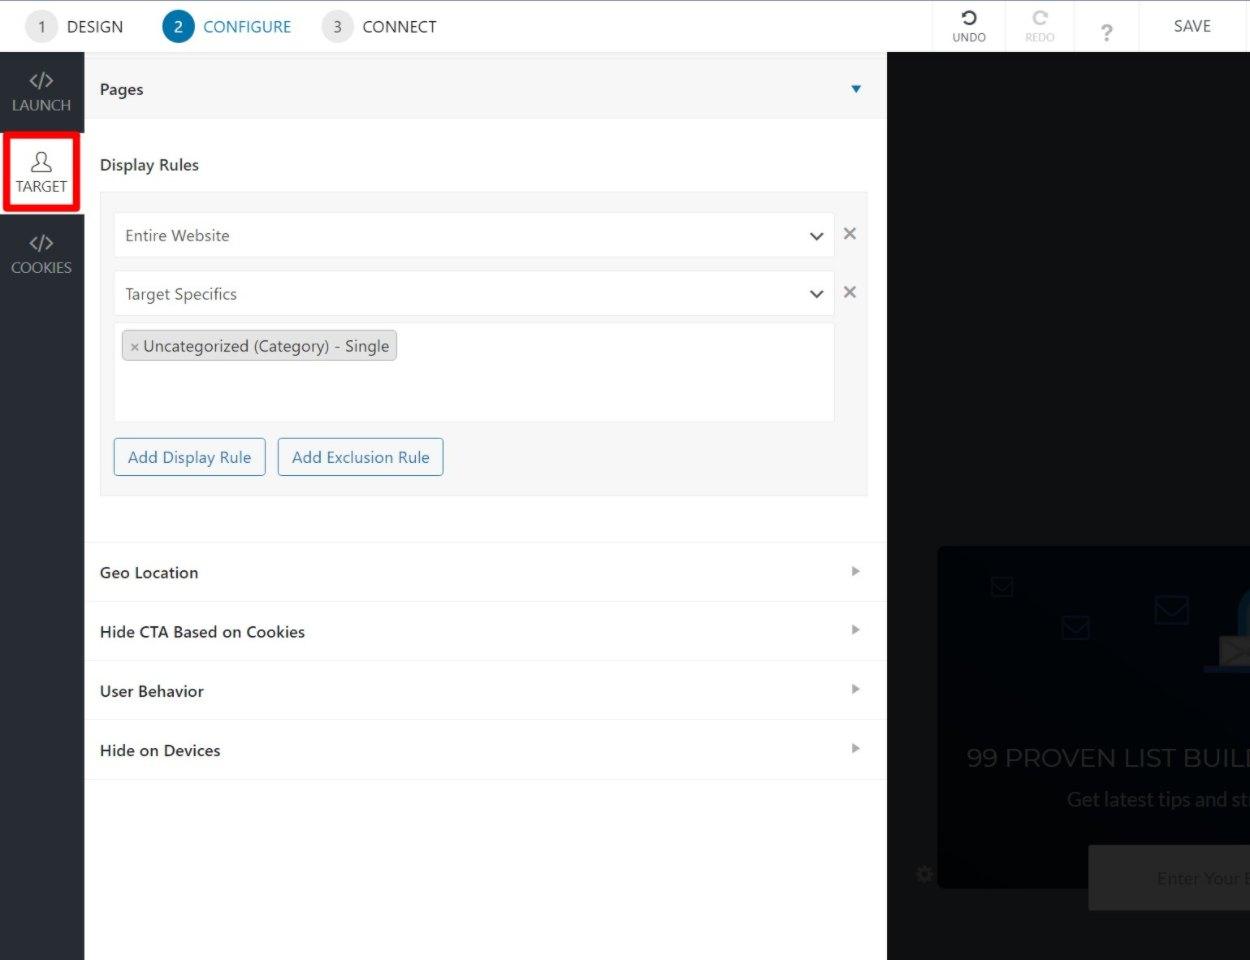Screen dimensions: 1250x960
Task: Expand the Hide on Devices section
Action: point(486,750)
